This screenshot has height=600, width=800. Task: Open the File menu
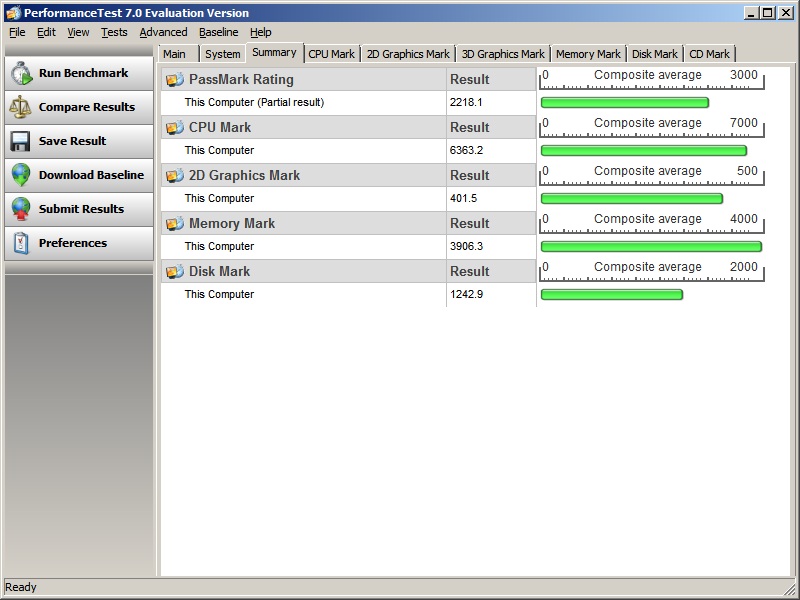17,32
